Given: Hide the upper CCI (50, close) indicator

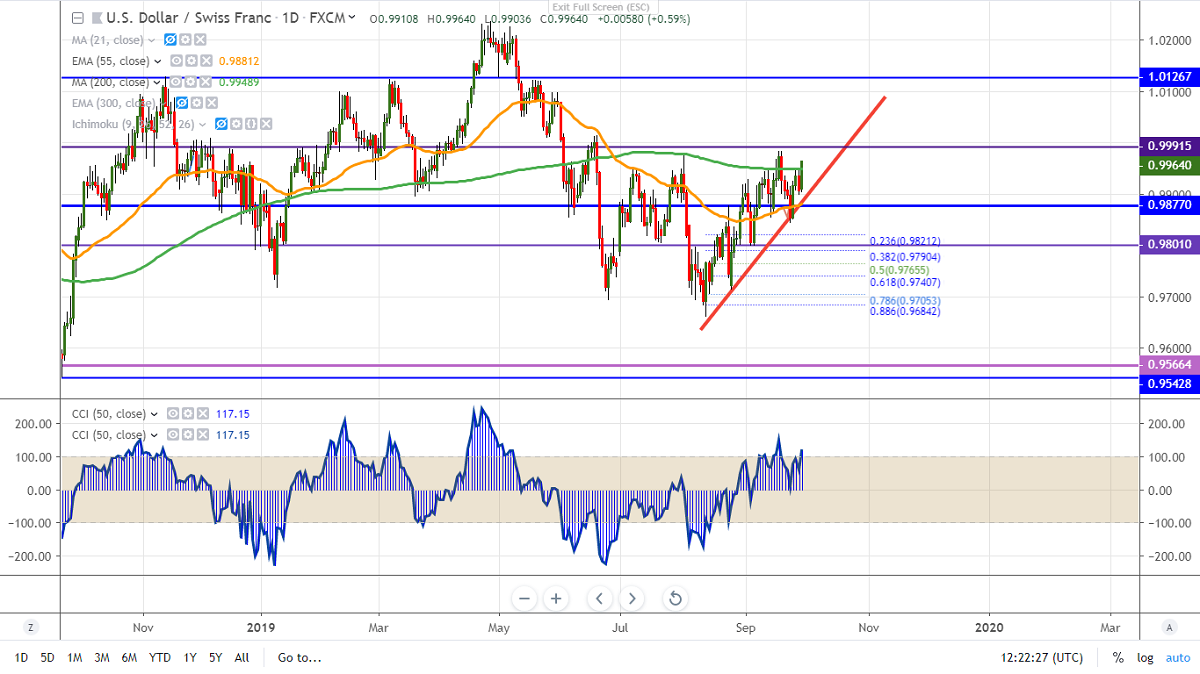Looking at the screenshot, I should (x=173, y=413).
